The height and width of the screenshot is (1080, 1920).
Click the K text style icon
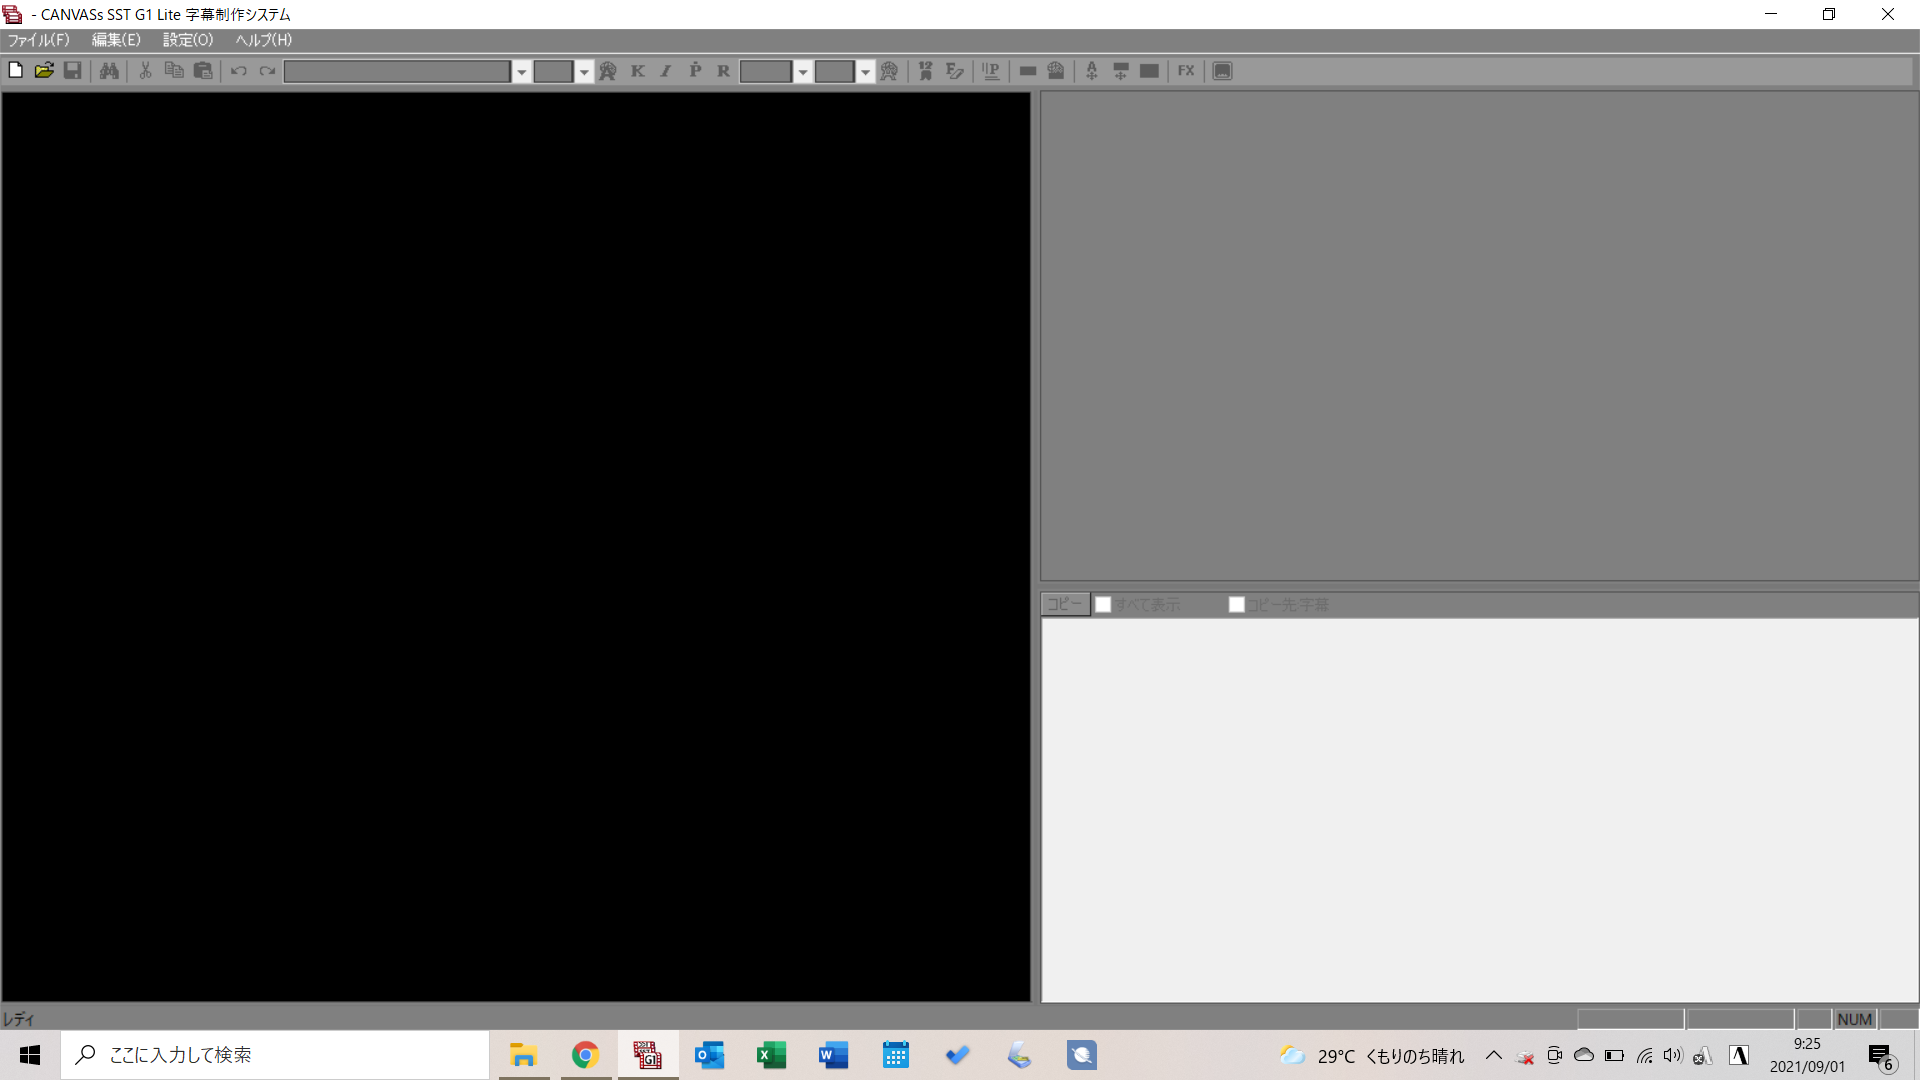point(638,71)
